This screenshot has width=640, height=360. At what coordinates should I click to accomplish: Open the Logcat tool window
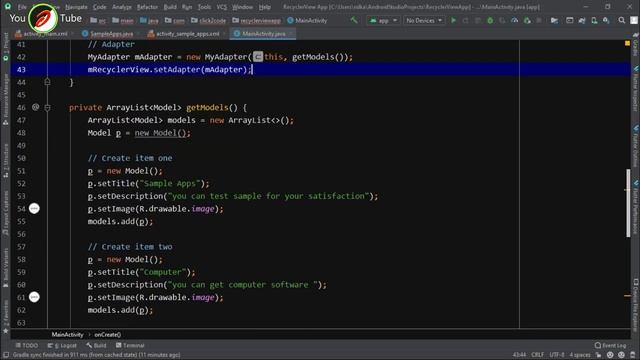pyautogui.click(x=62, y=345)
